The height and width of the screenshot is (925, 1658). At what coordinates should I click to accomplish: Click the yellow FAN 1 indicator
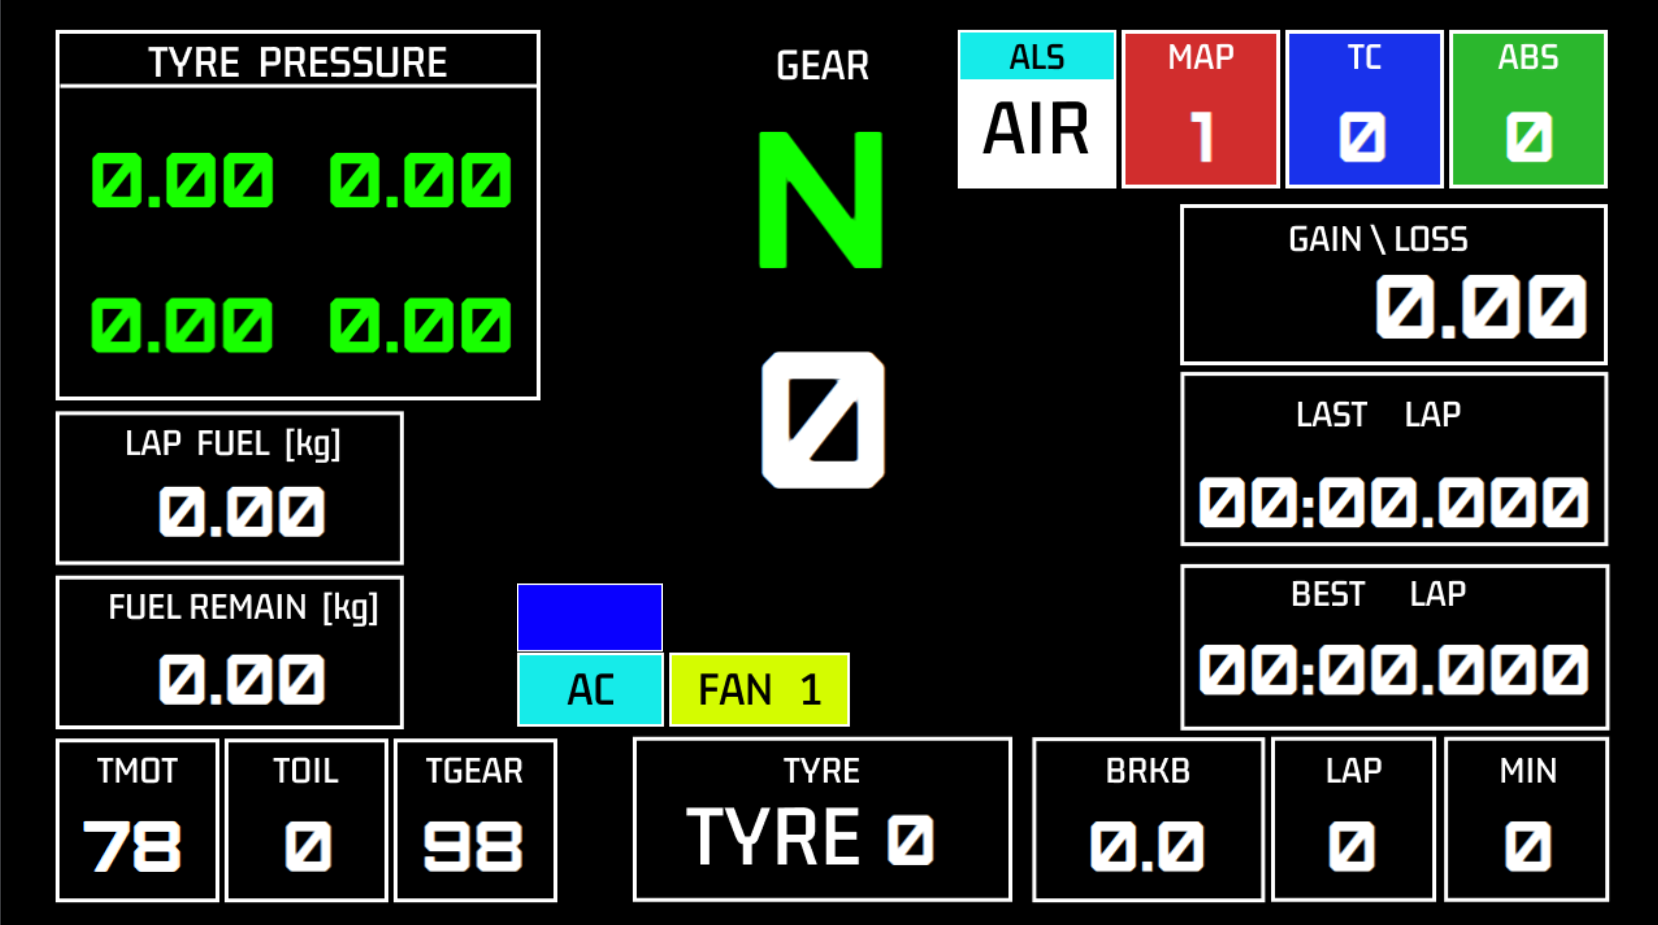[759, 689]
